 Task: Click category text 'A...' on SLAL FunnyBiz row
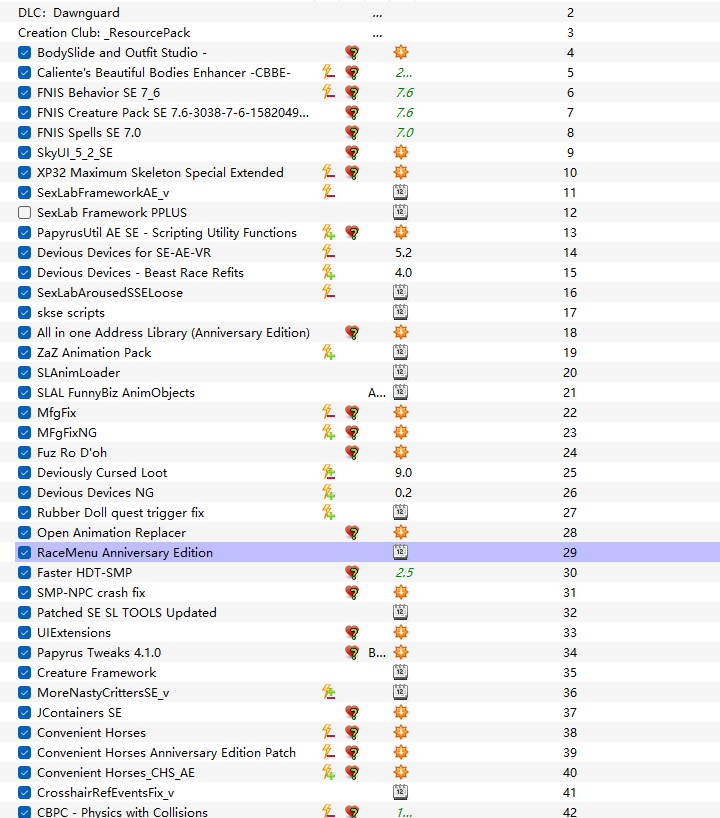[x=377, y=393]
